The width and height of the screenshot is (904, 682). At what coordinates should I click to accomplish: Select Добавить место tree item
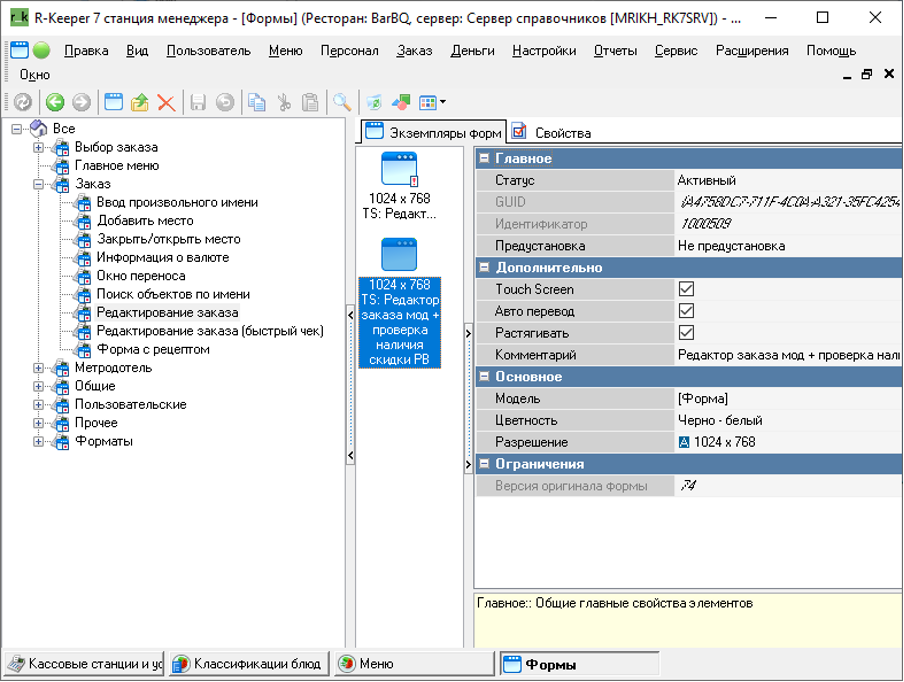(x=145, y=221)
